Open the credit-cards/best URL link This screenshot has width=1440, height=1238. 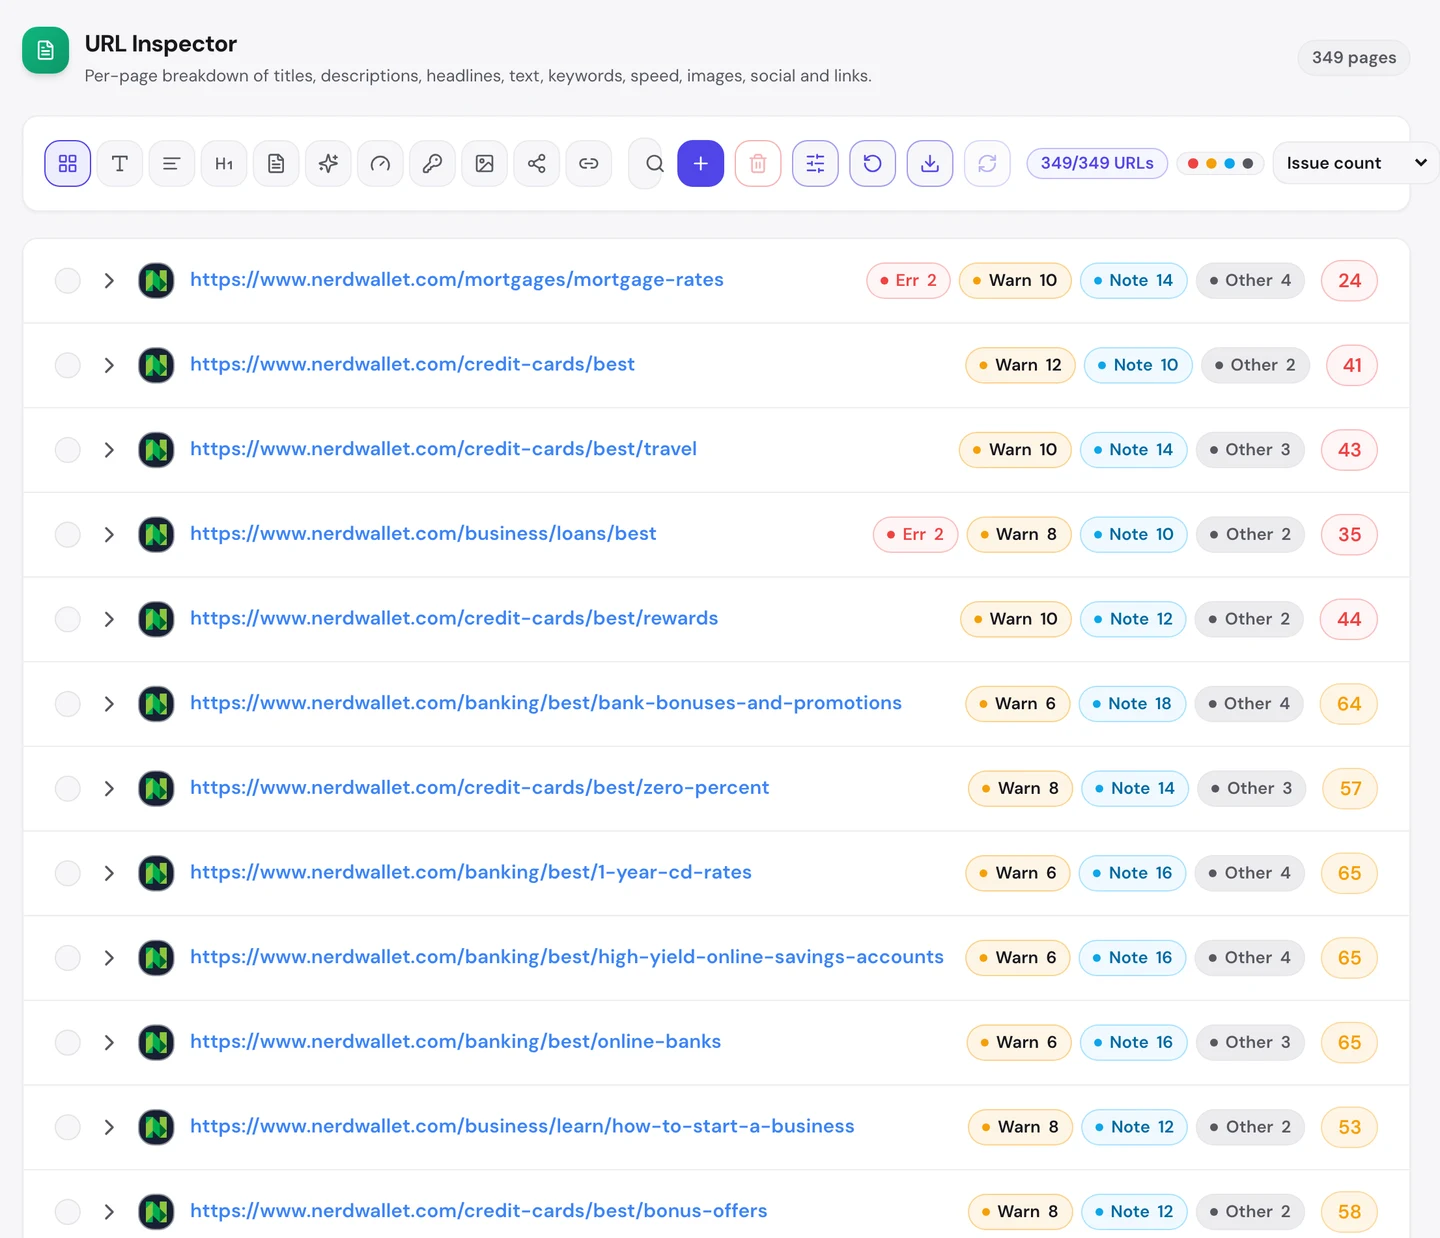click(412, 364)
